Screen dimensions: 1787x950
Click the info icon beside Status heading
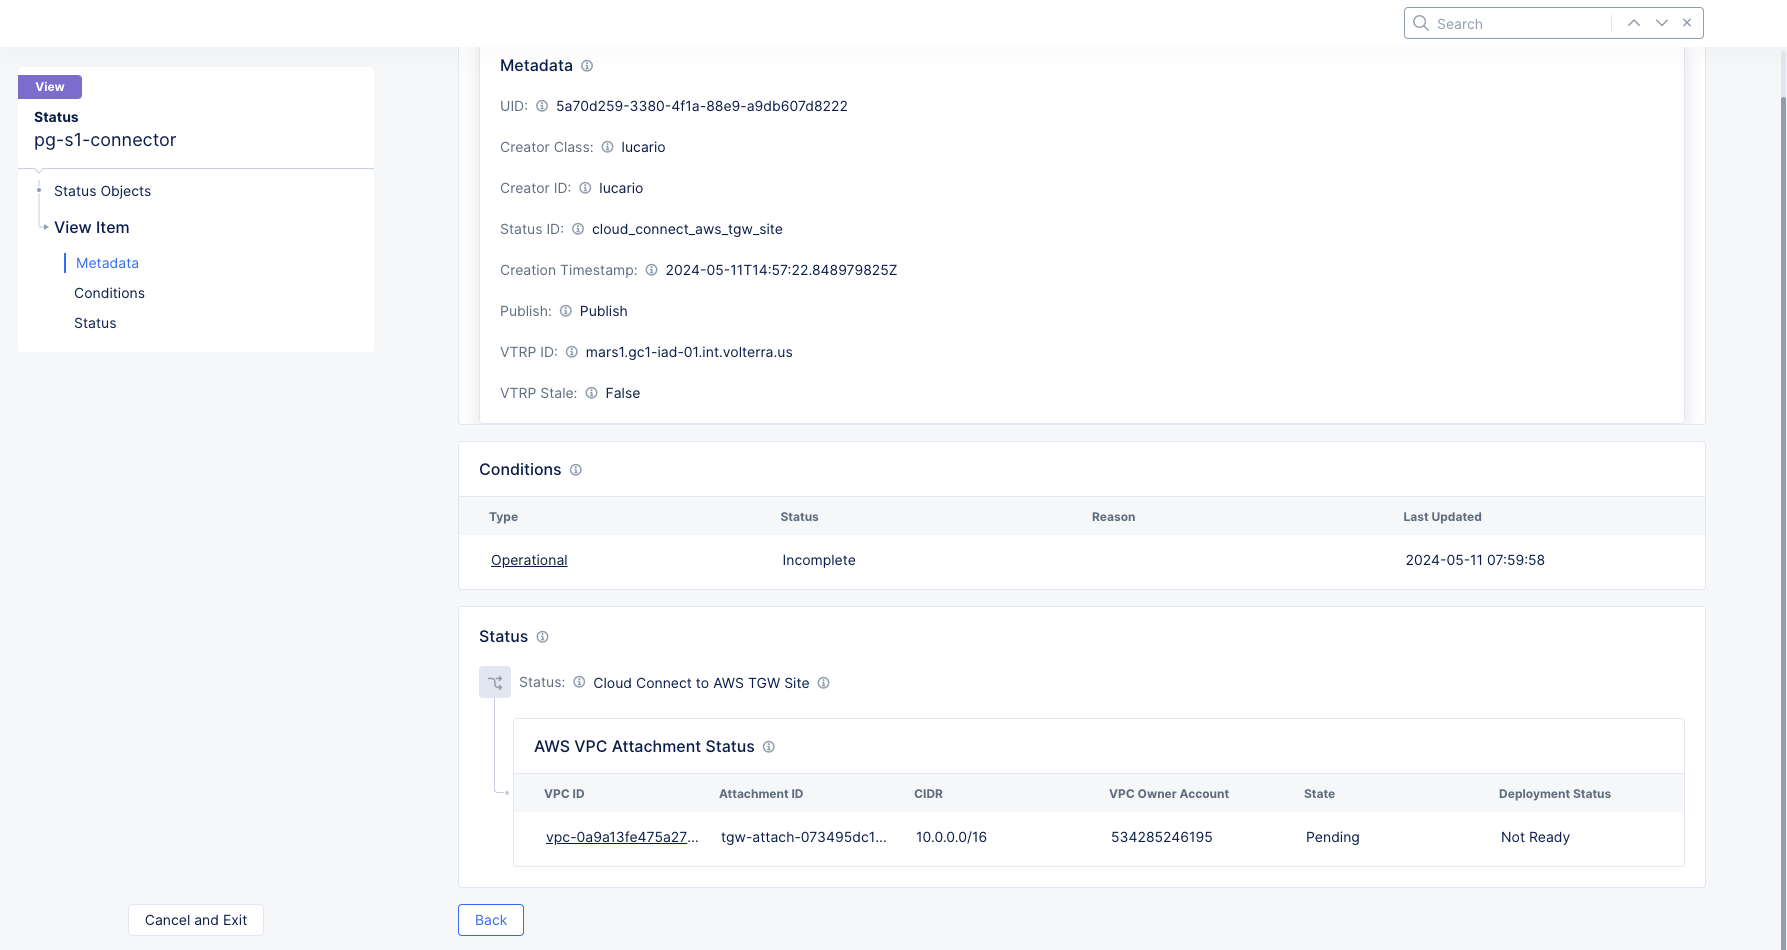(543, 636)
